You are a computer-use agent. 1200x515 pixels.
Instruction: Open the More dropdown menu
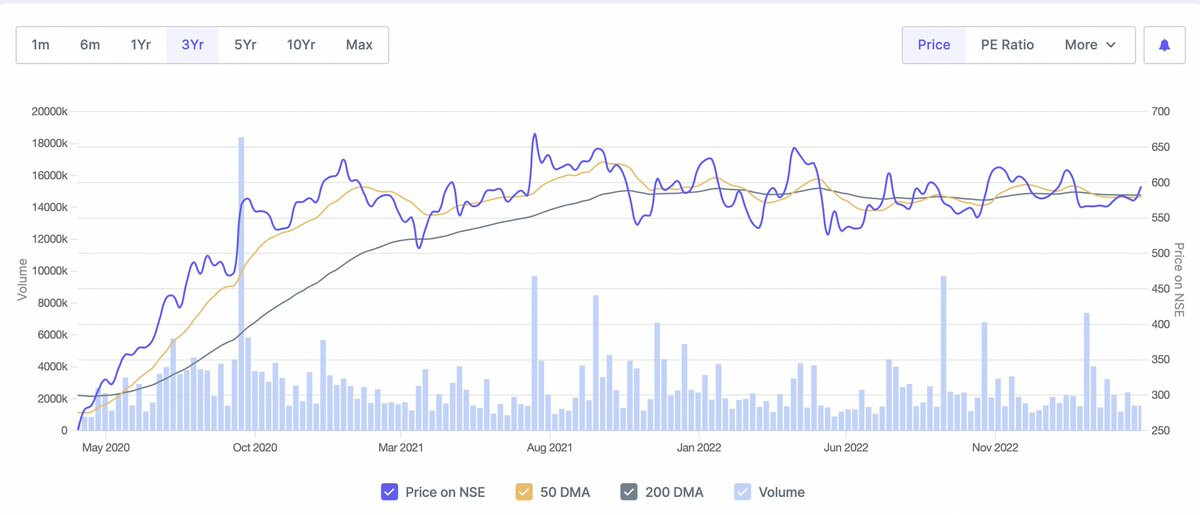coord(1091,45)
